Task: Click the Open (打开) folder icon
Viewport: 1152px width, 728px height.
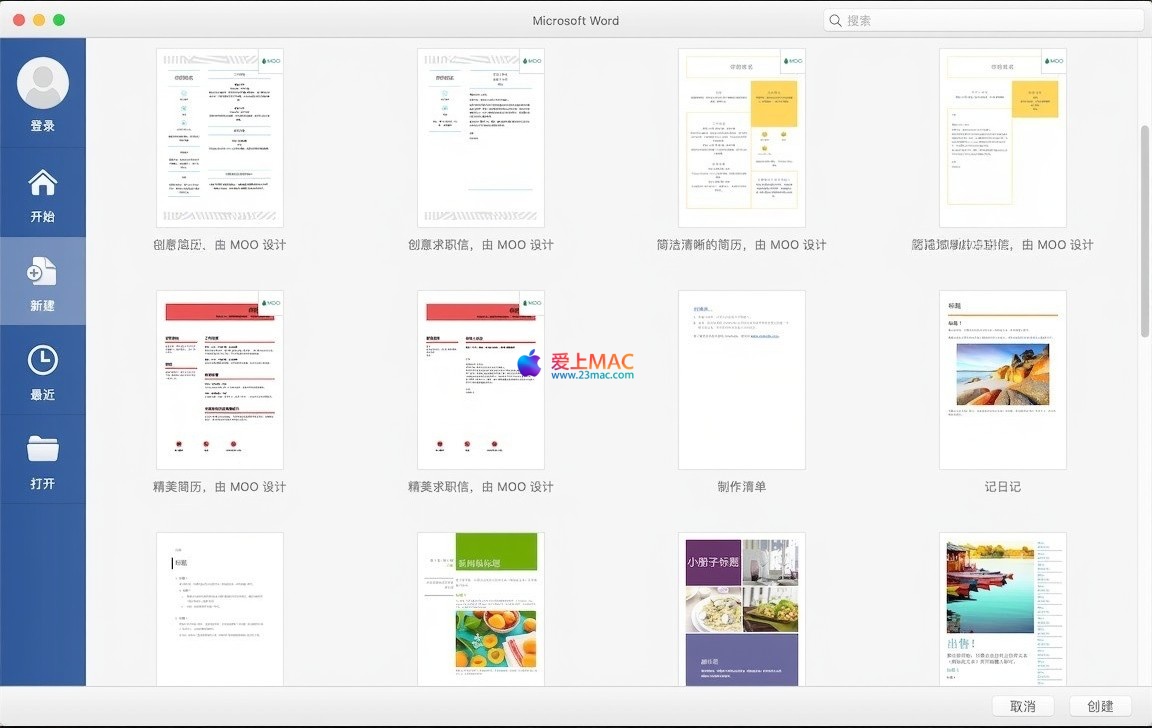Action: 43,450
